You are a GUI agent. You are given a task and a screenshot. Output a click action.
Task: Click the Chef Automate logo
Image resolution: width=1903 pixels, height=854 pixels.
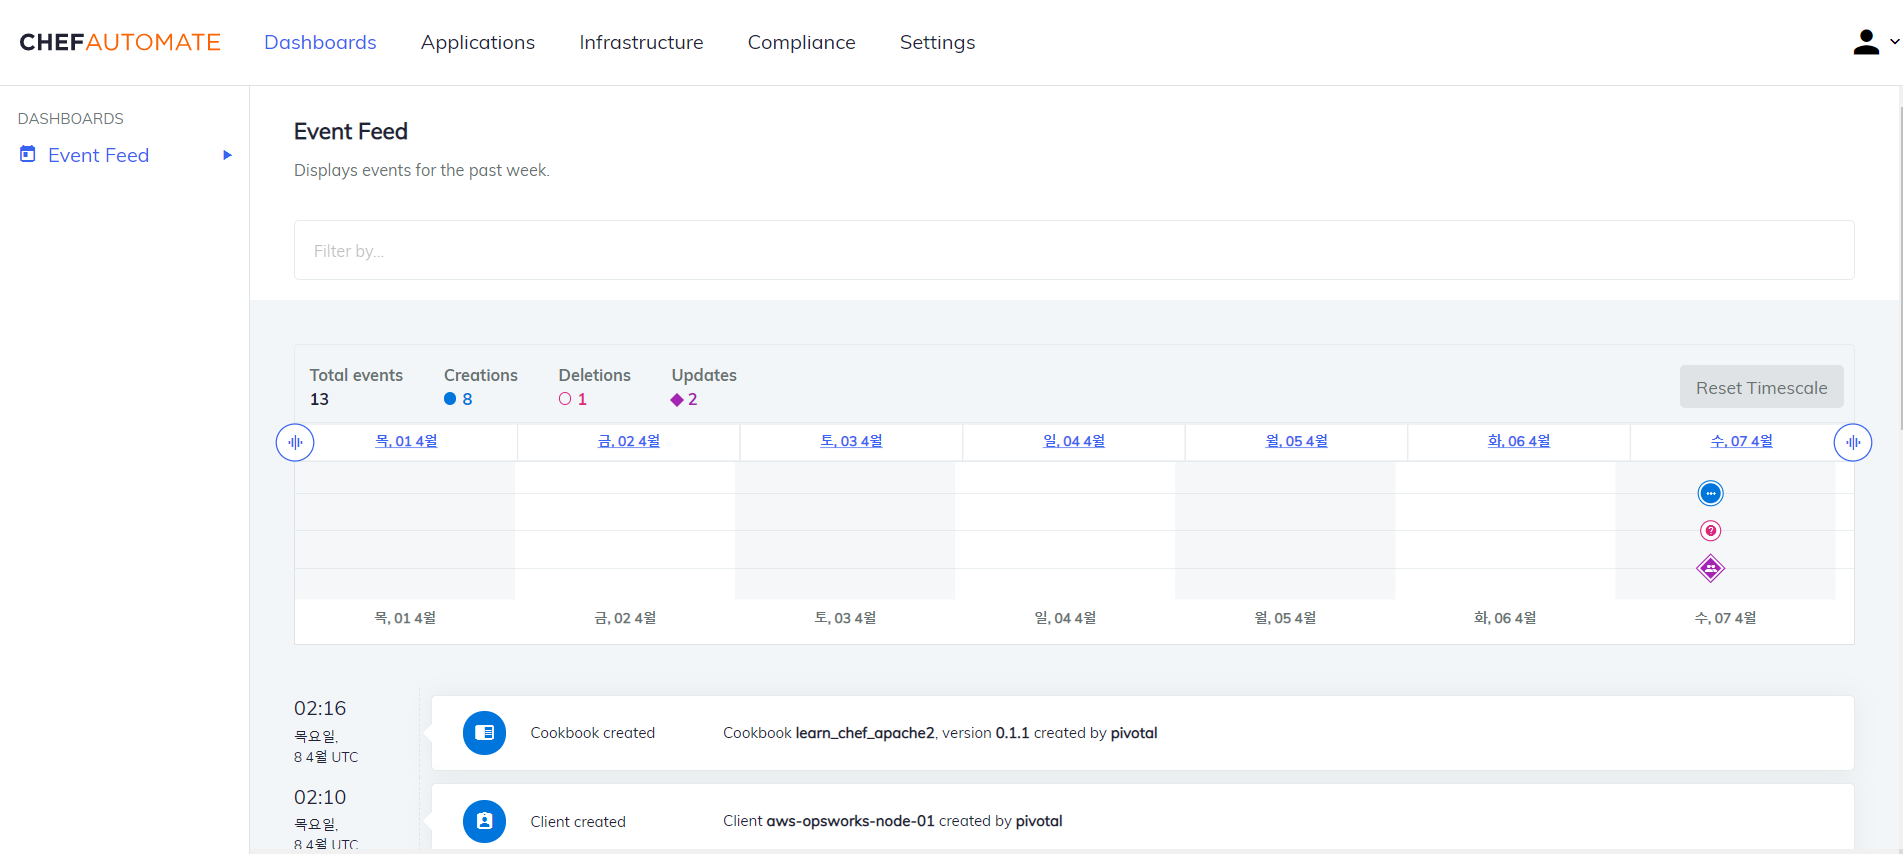point(120,42)
